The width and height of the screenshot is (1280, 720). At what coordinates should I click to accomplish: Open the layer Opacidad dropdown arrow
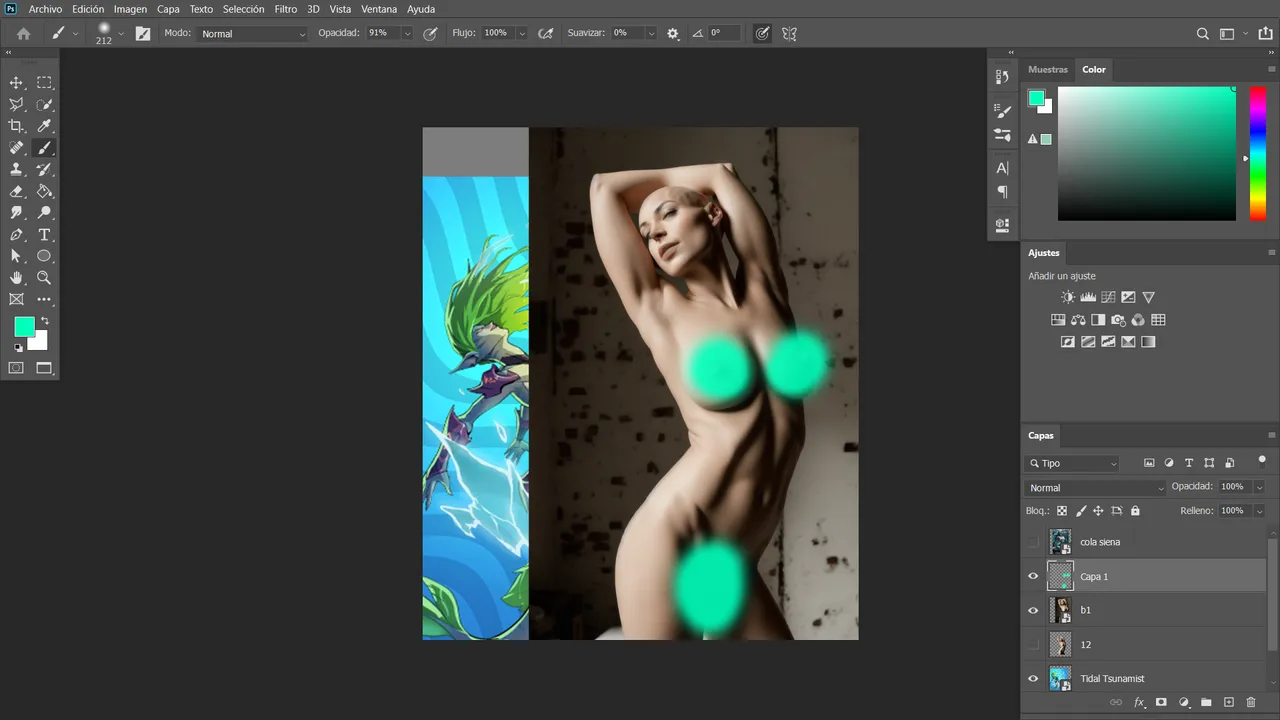(x=1259, y=487)
